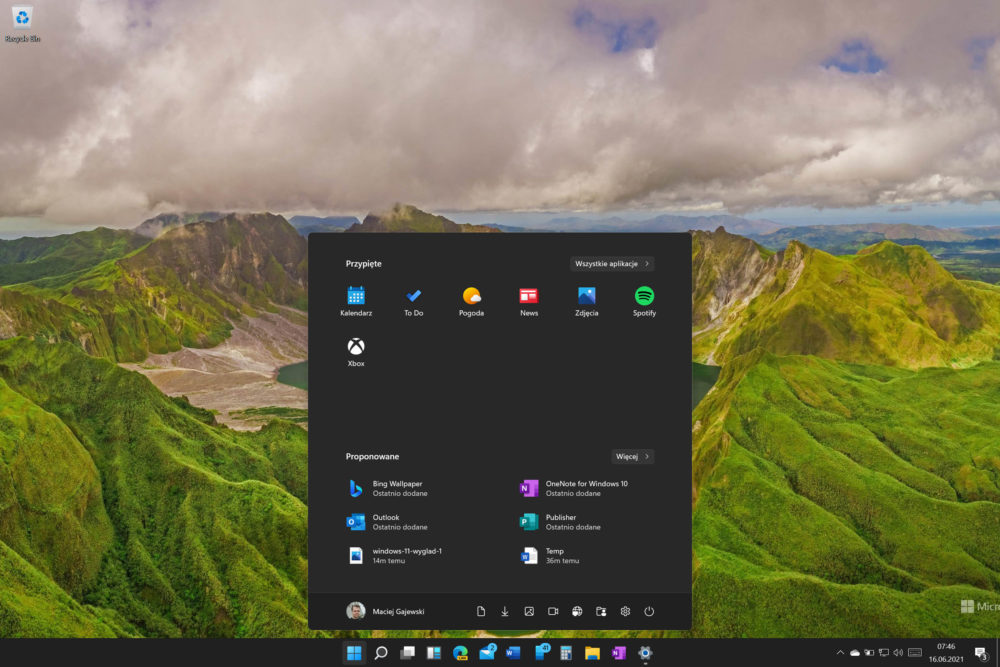Image resolution: width=1000 pixels, height=667 pixels.
Task: Open recommended OneNote for Windows 10
Action: (574, 488)
